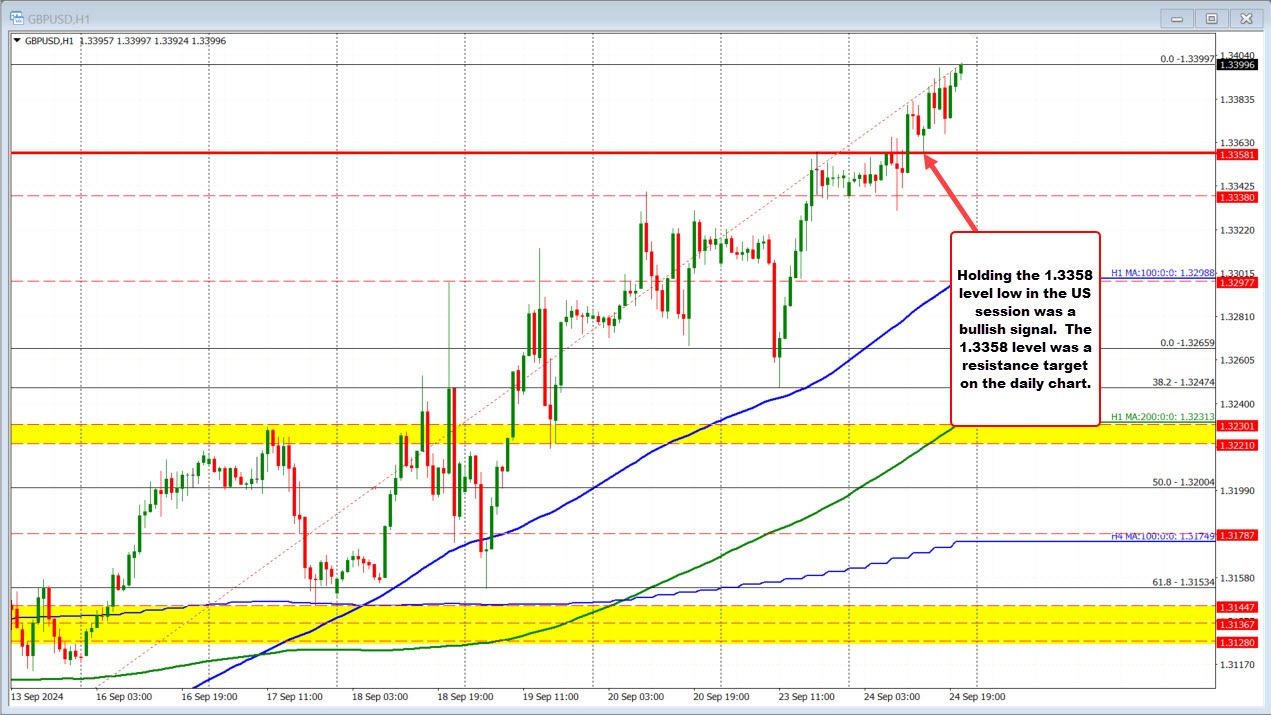This screenshot has height=715, width=1271.
Task: Select the current price label 1.33996
Action: [1236, 65]
